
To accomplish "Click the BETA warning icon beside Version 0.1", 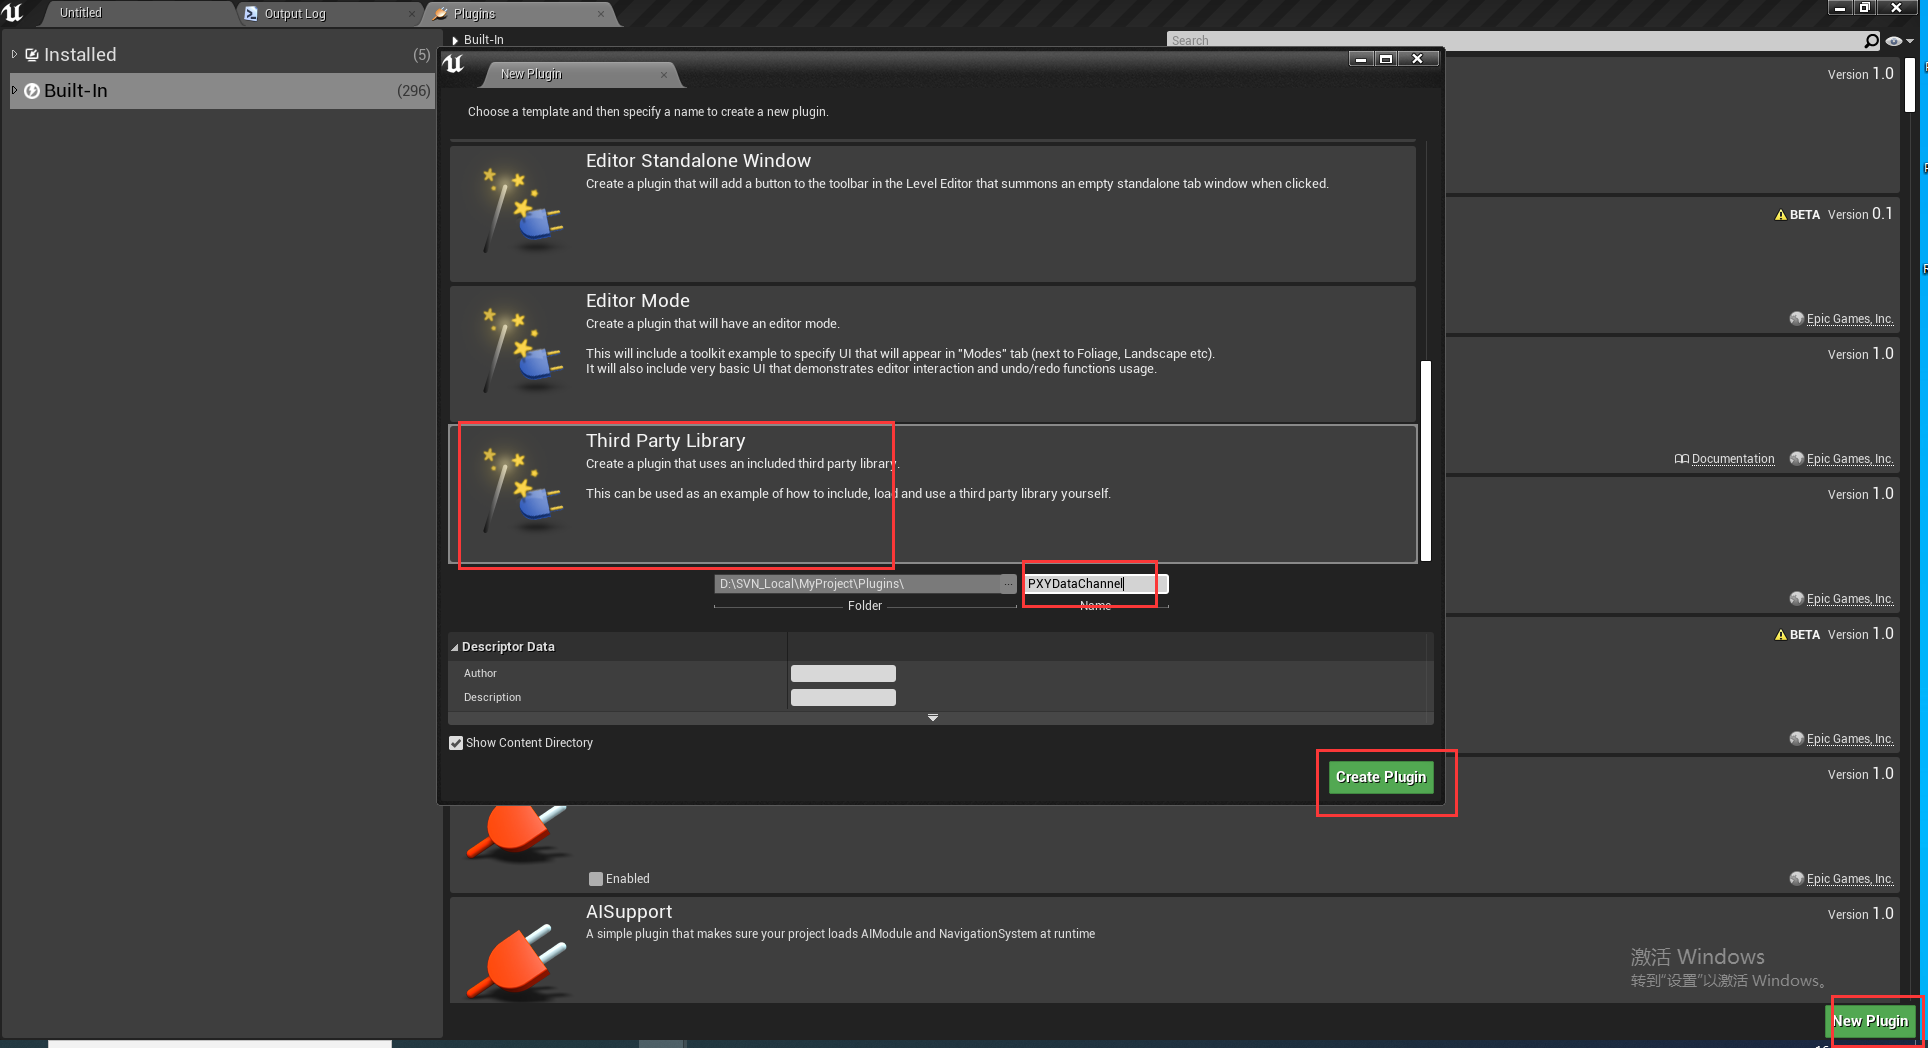I will [x=1781, y=215].
